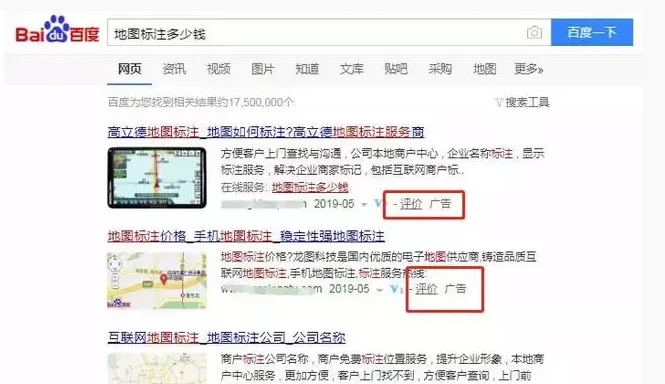Click the GPS navigator thumbnail of first result
The width and height of the screenshot is (665, 384).
point(157,178)
